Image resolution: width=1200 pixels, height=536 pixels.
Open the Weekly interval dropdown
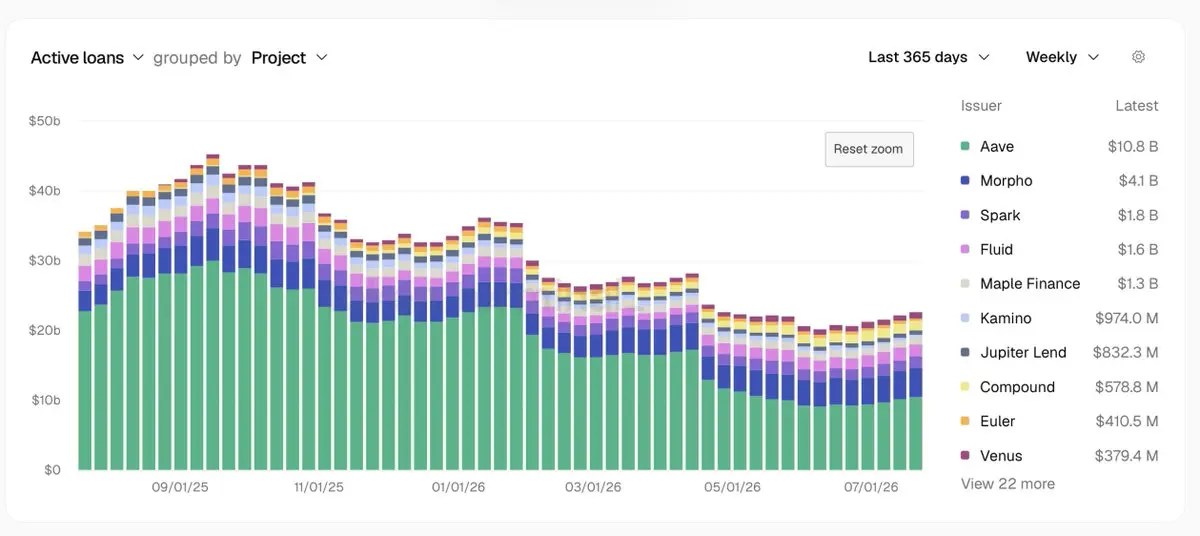(1062, 57)
